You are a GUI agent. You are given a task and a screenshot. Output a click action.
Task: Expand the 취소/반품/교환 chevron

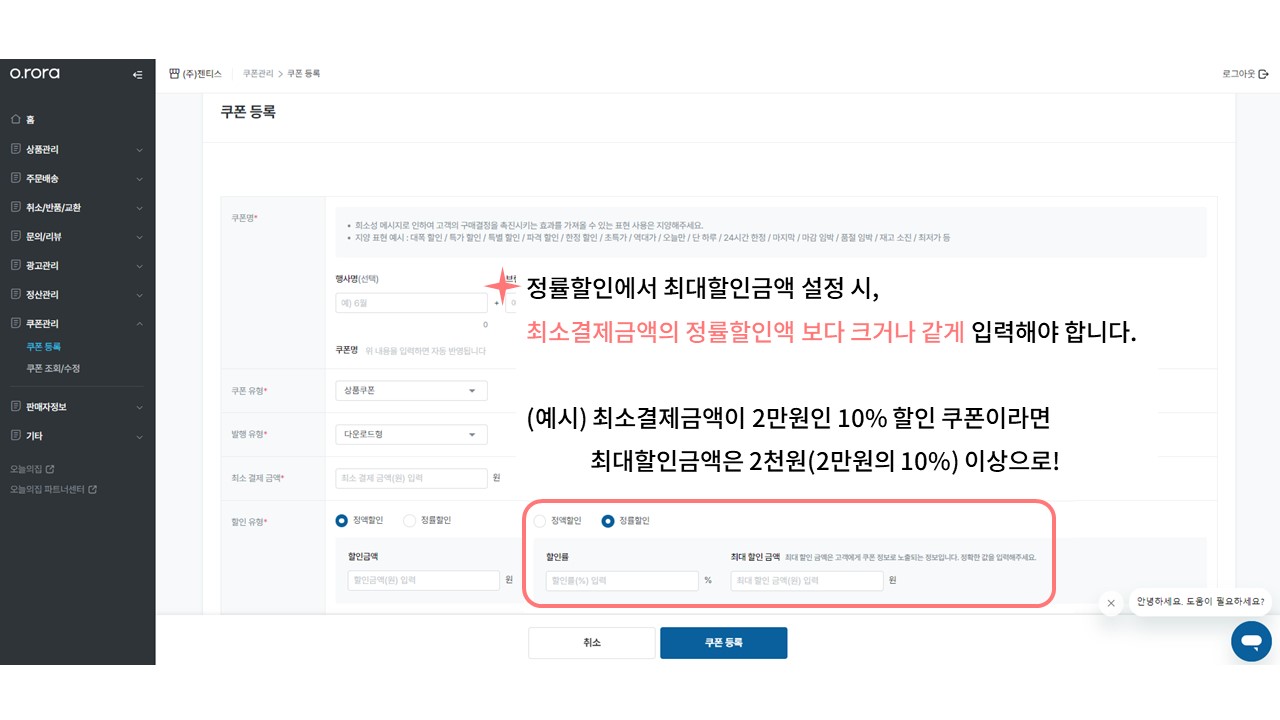point(139,208)
